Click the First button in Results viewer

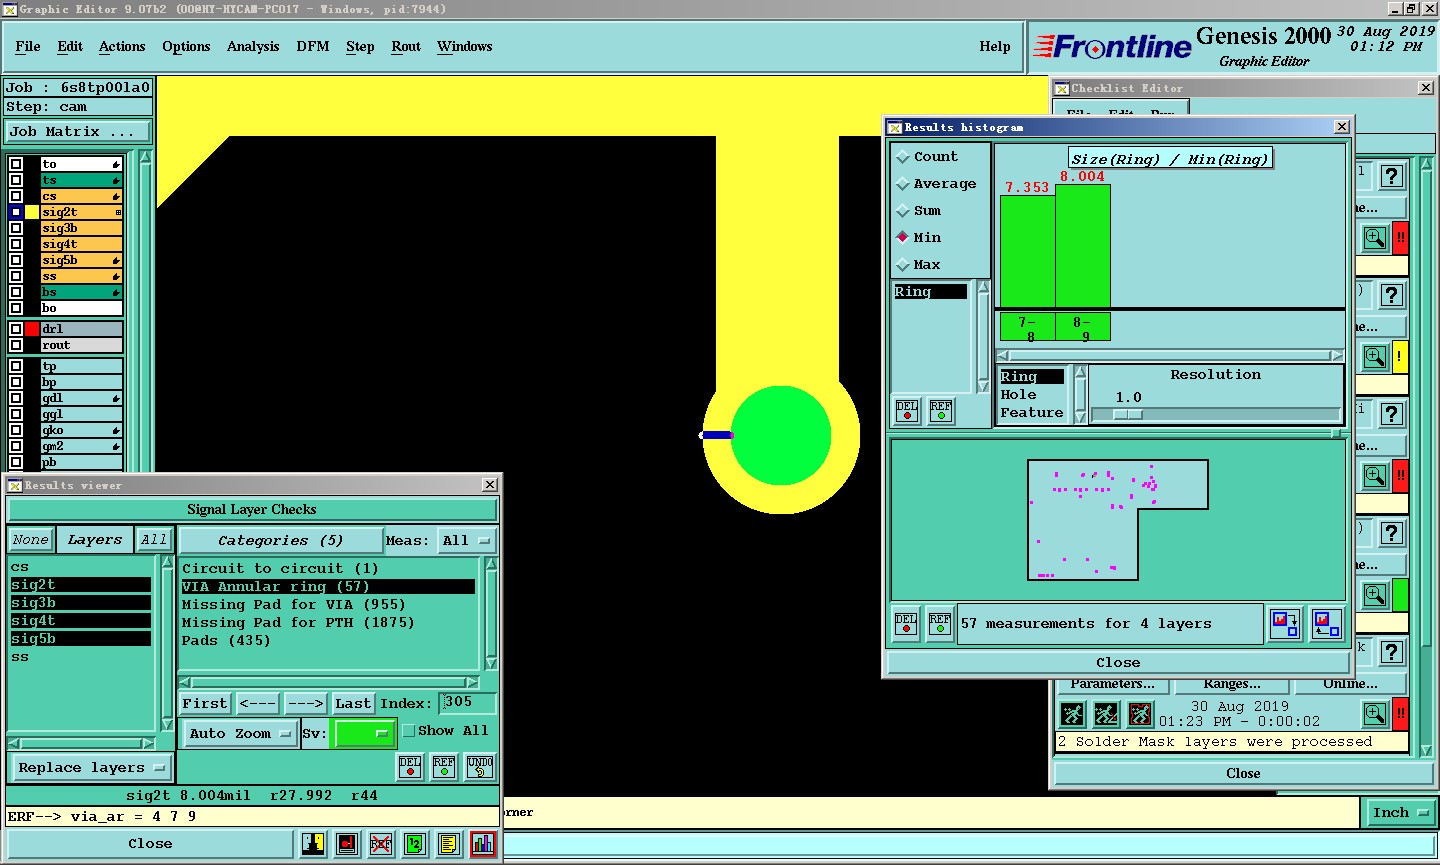pyautogui.click(x=205, y=704)
